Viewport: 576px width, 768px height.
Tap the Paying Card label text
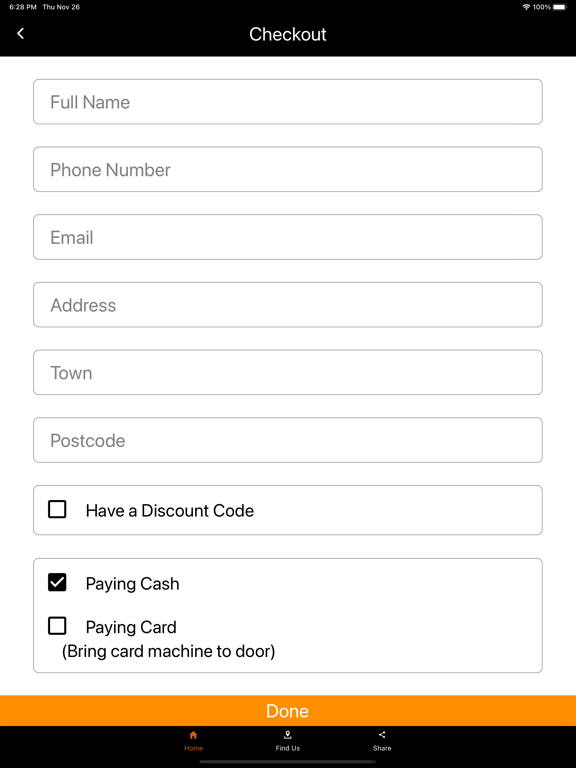131,627
